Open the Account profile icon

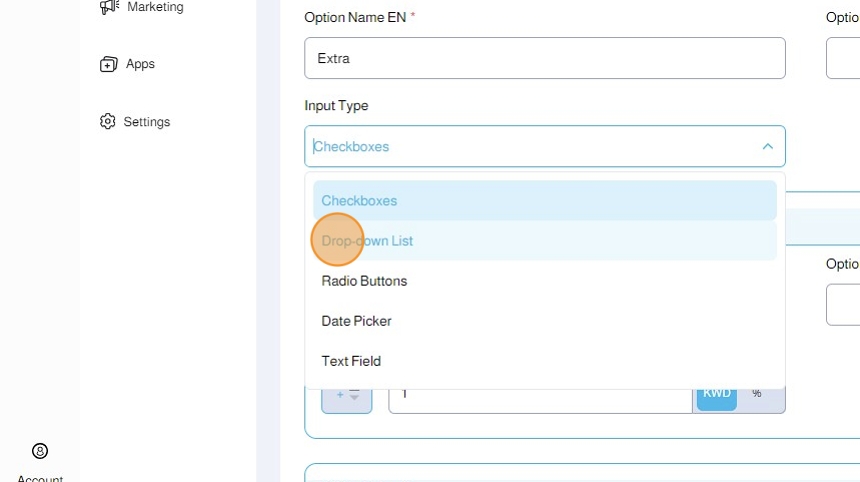(x=40, y=451)
